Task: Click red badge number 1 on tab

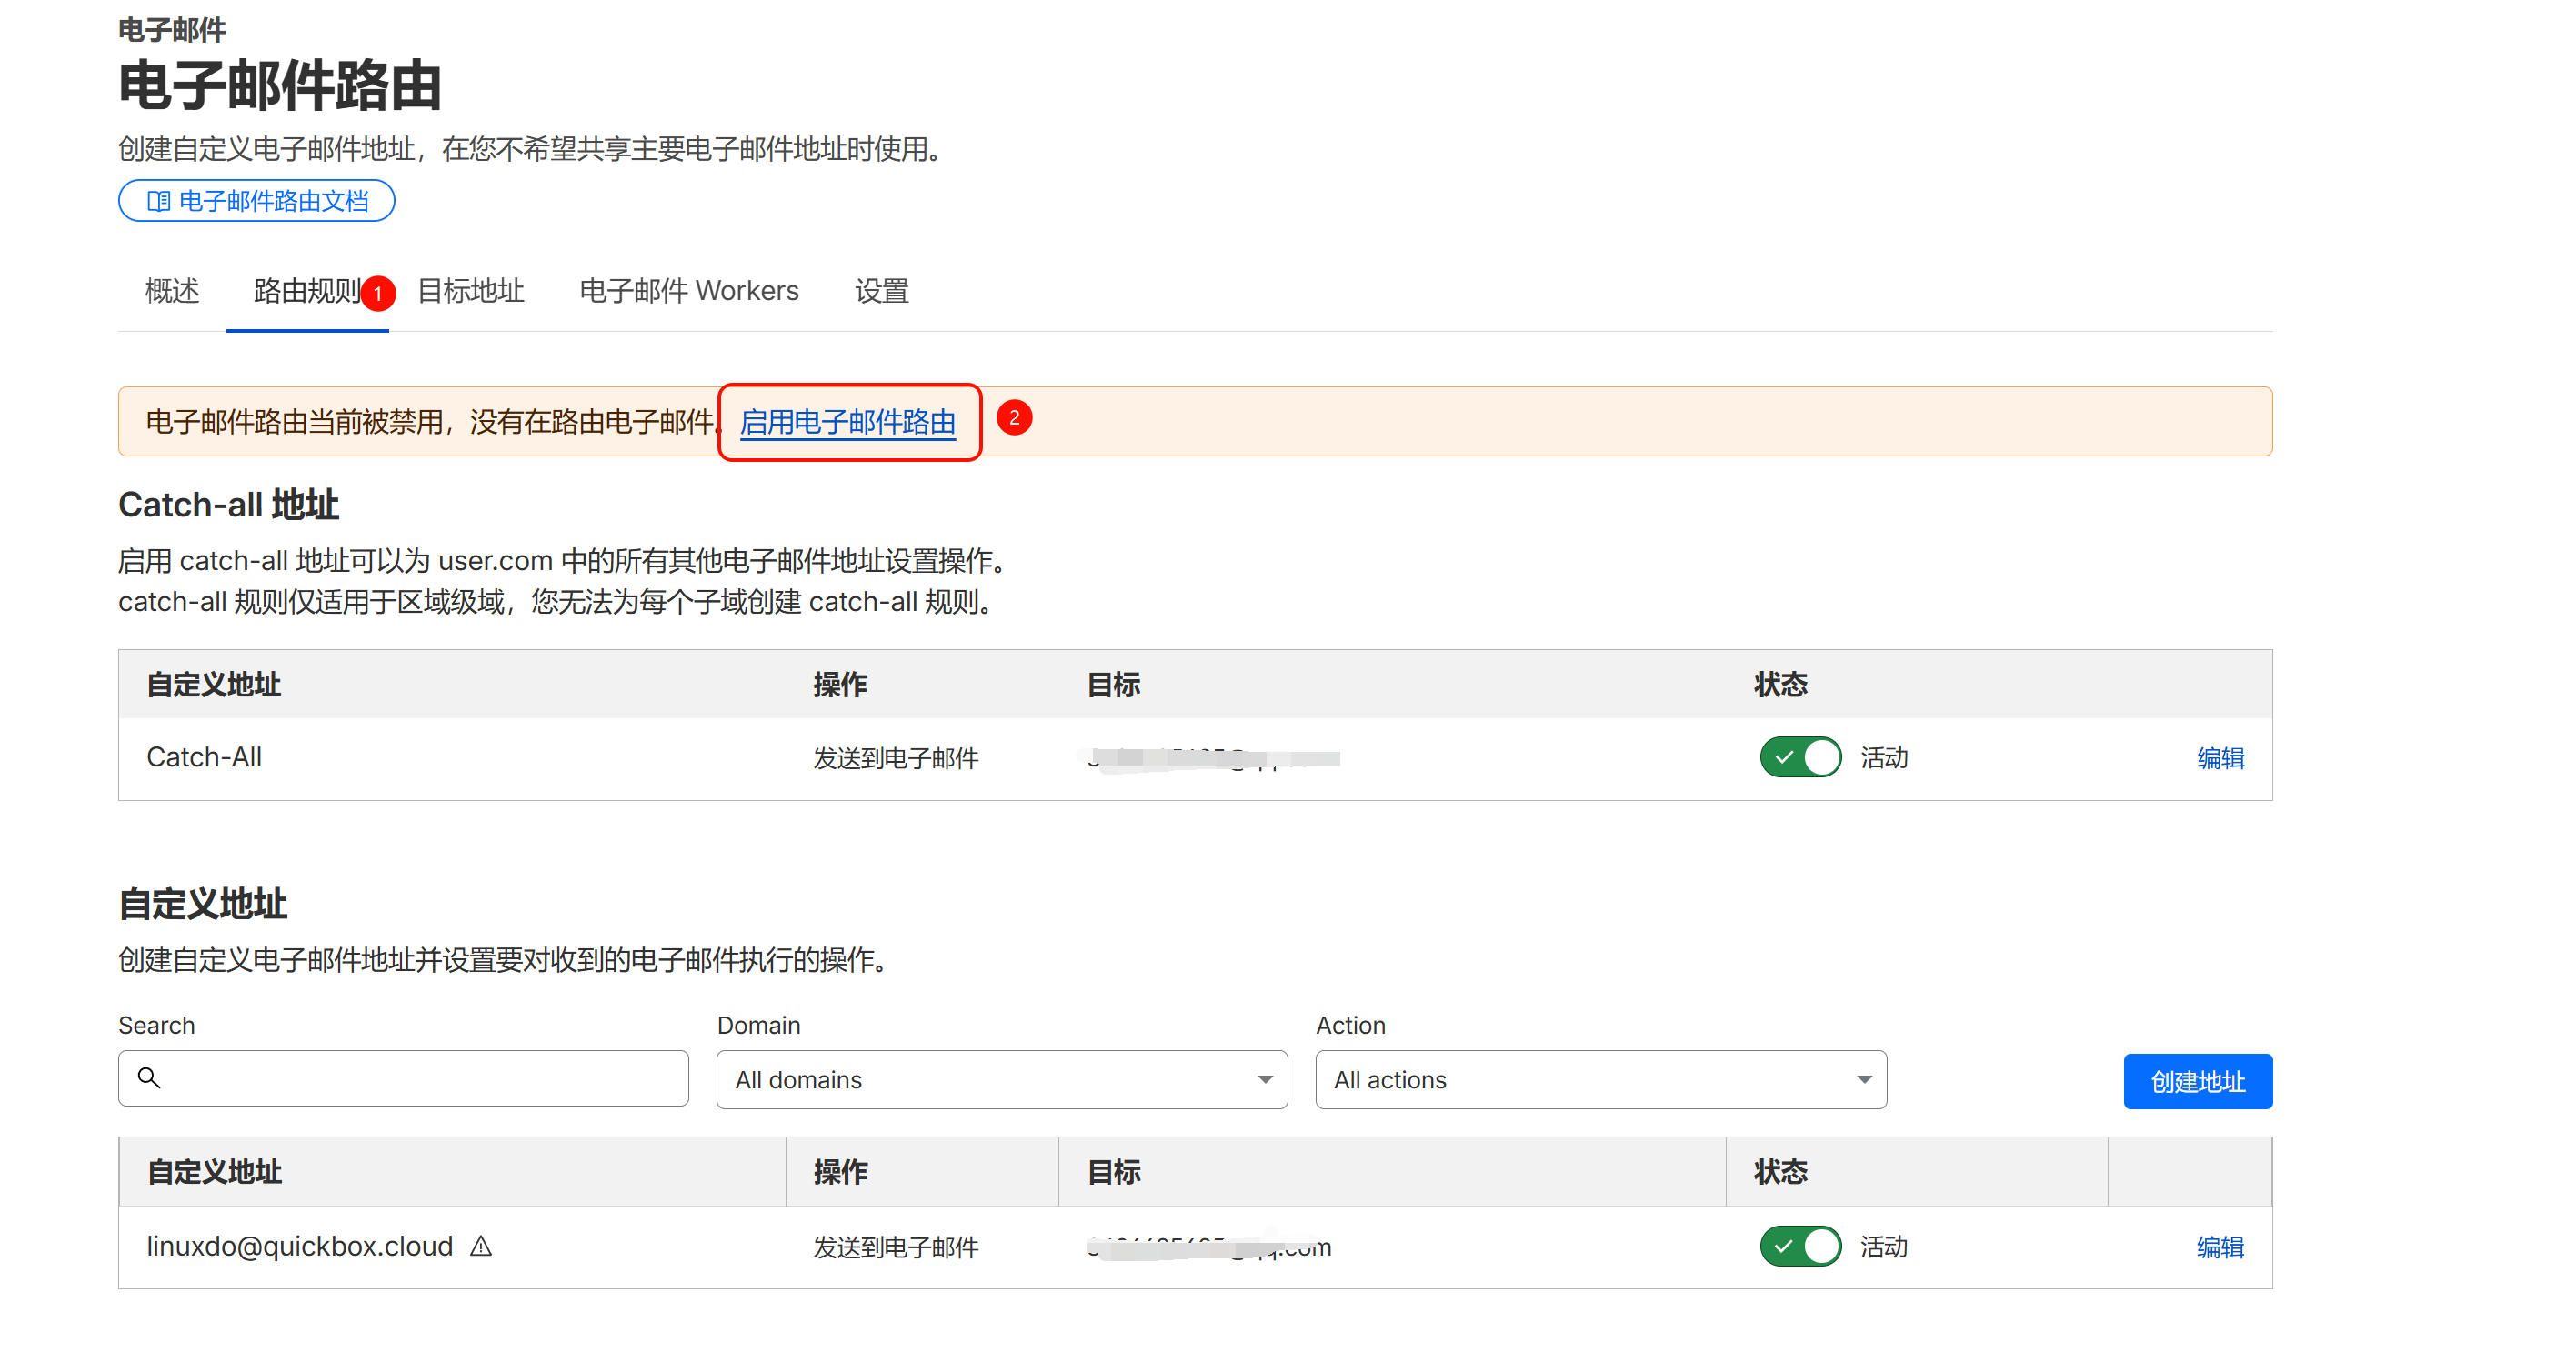Action: coord(378,294)
